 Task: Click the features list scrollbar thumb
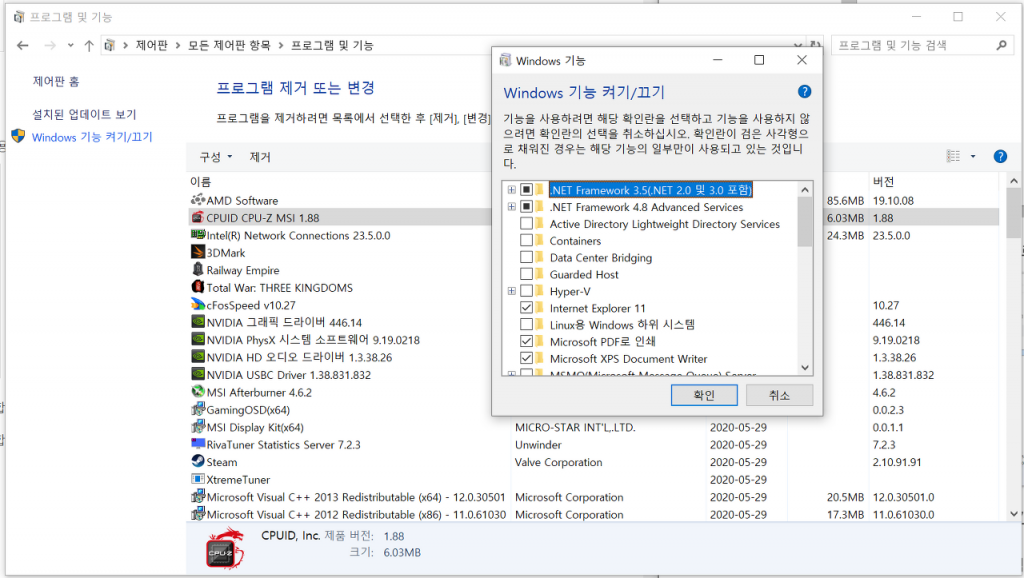click(x=805, y=222)
